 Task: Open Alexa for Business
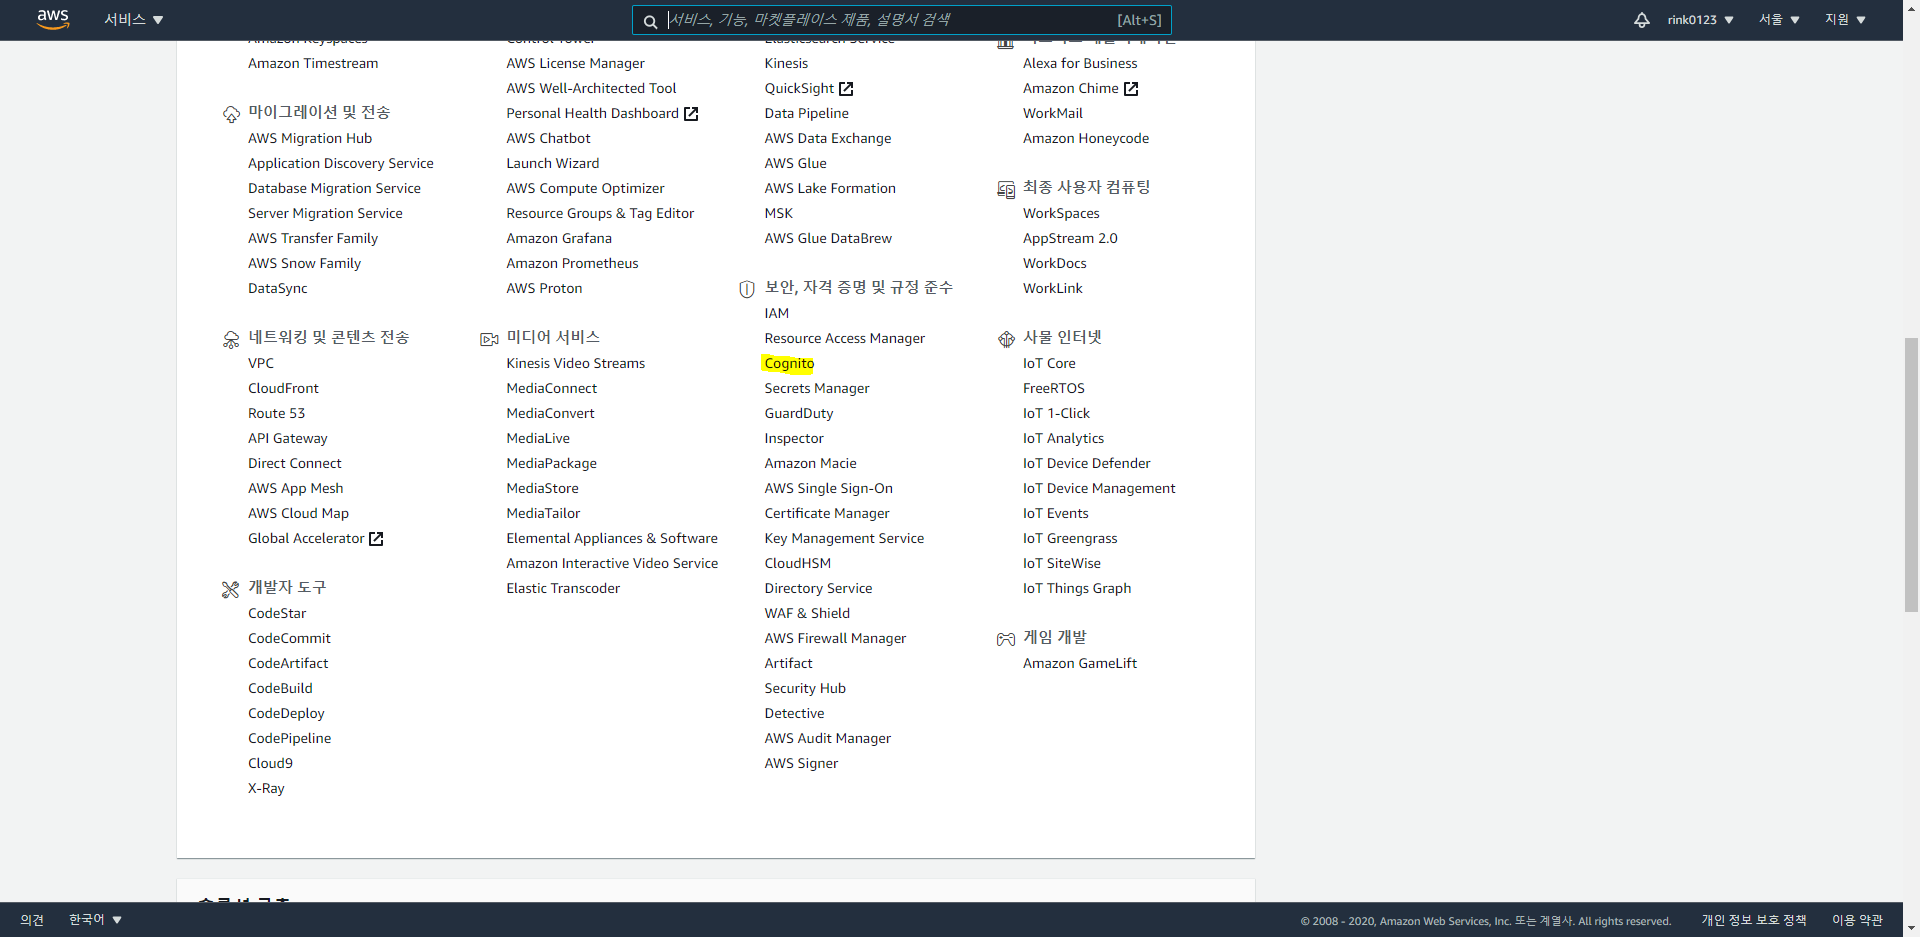(x=1080, y=64)
